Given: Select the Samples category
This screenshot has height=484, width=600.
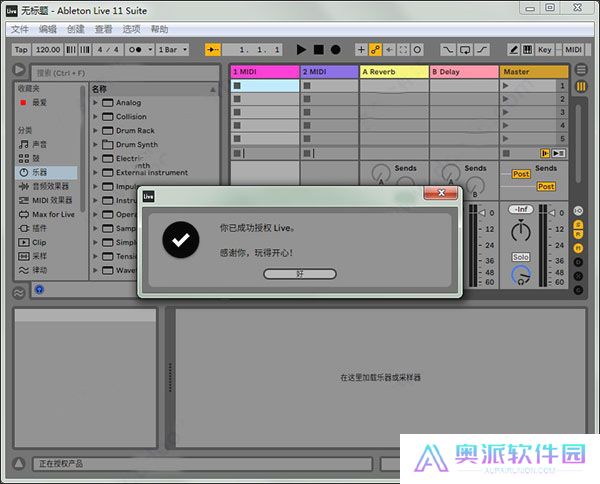Looking at the screenshot, I should coord(46,256).
